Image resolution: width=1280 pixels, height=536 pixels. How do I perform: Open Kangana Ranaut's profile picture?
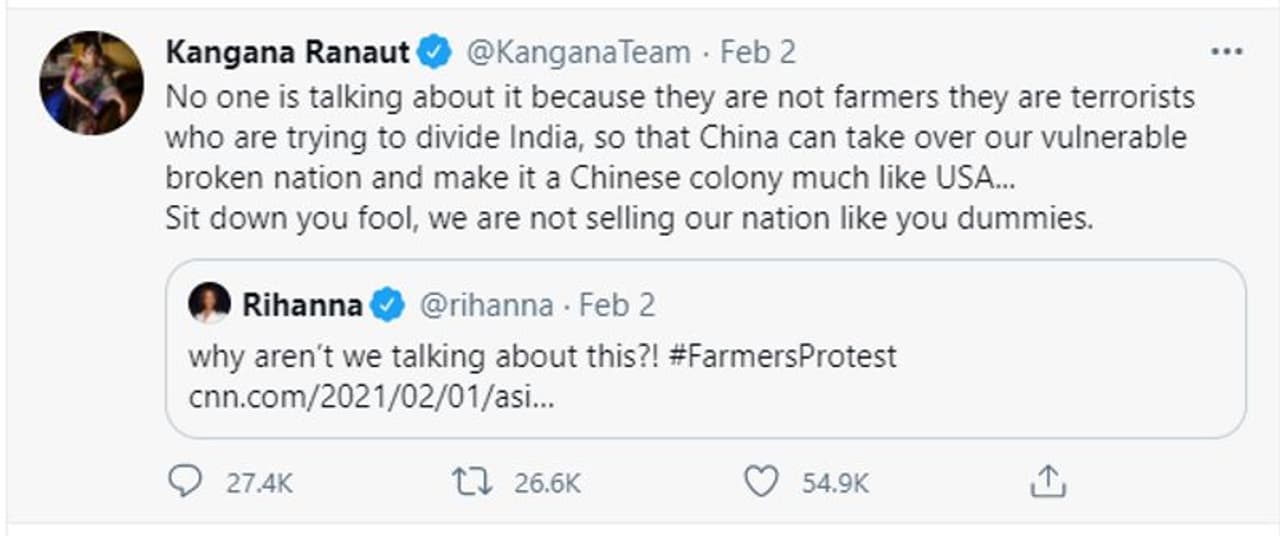[x=91, y=83]
